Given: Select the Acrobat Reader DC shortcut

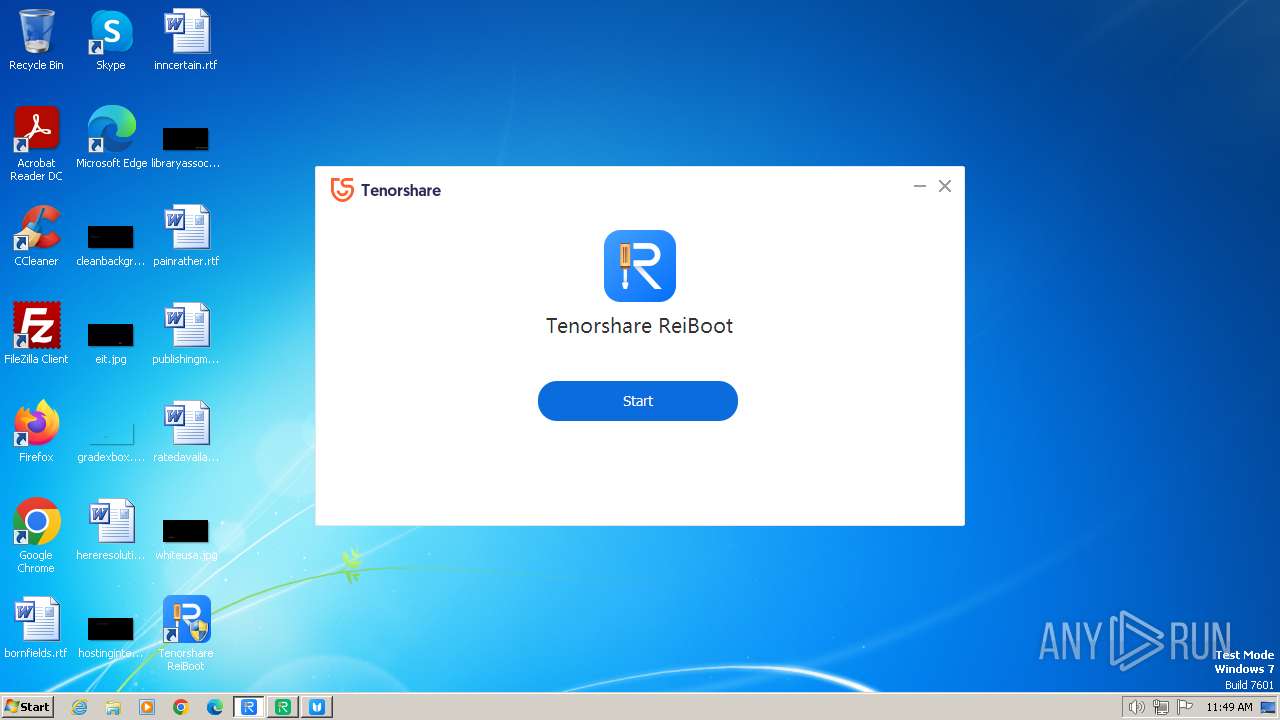Looking at the screenshot, I should [x=36, y=144].
